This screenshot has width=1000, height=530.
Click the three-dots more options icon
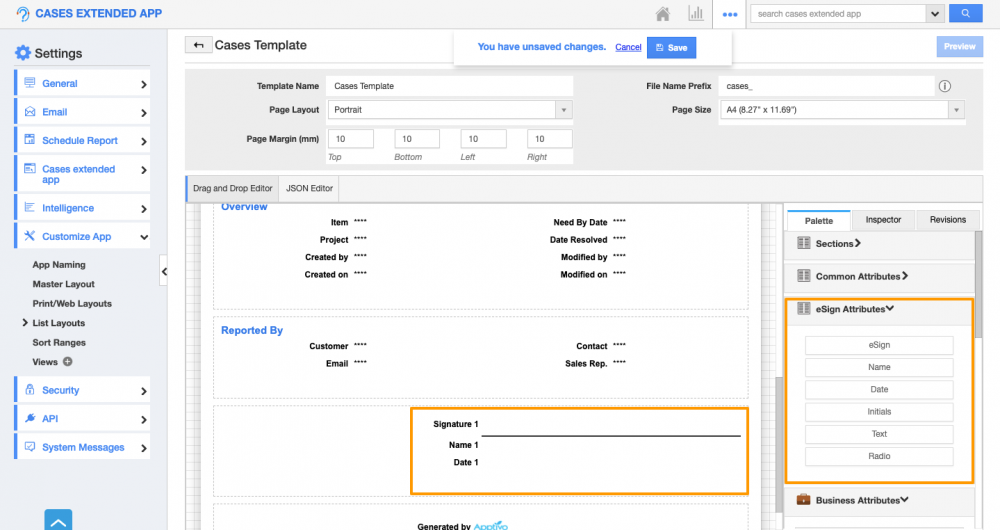coord(730,14)
